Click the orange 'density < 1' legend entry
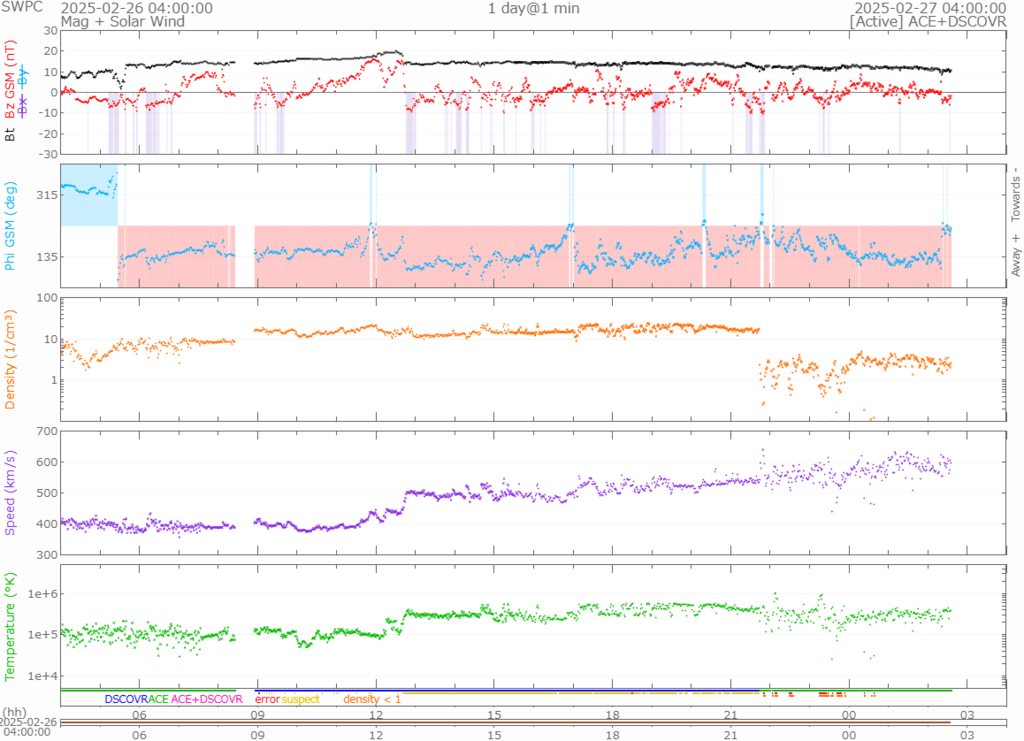Viewport: 1024px width, 741px height. (x=372, y=699)
